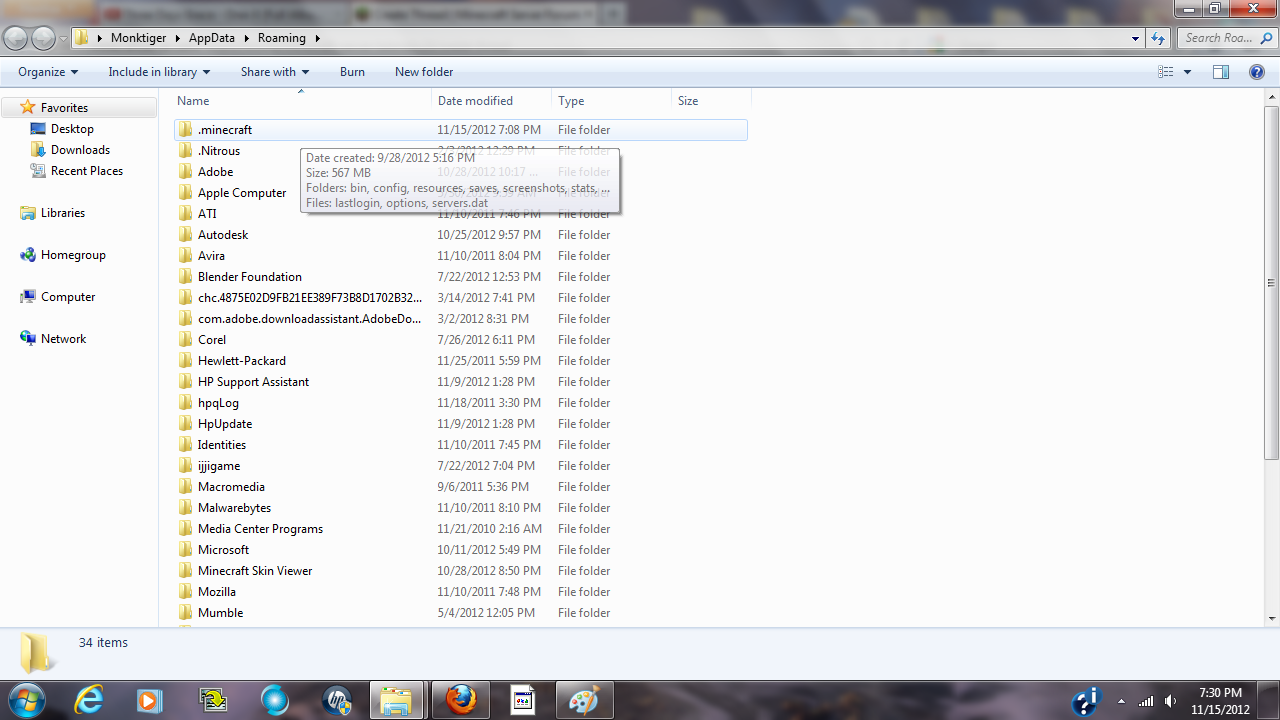Screen dimensions: 1280x720
Task: Show hidden system tray icons
Action: tap(1121, 701)
